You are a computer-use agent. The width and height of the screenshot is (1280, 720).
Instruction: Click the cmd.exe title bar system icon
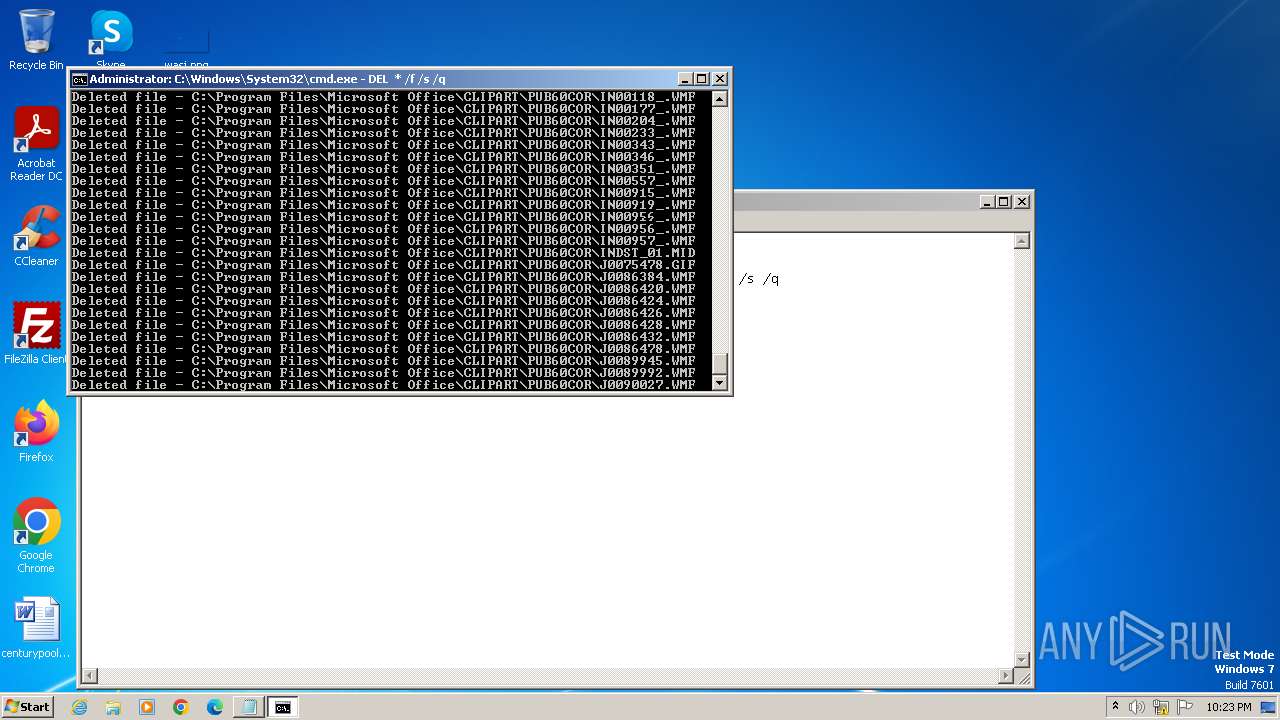pyautogui.click(x=79, y=79)
